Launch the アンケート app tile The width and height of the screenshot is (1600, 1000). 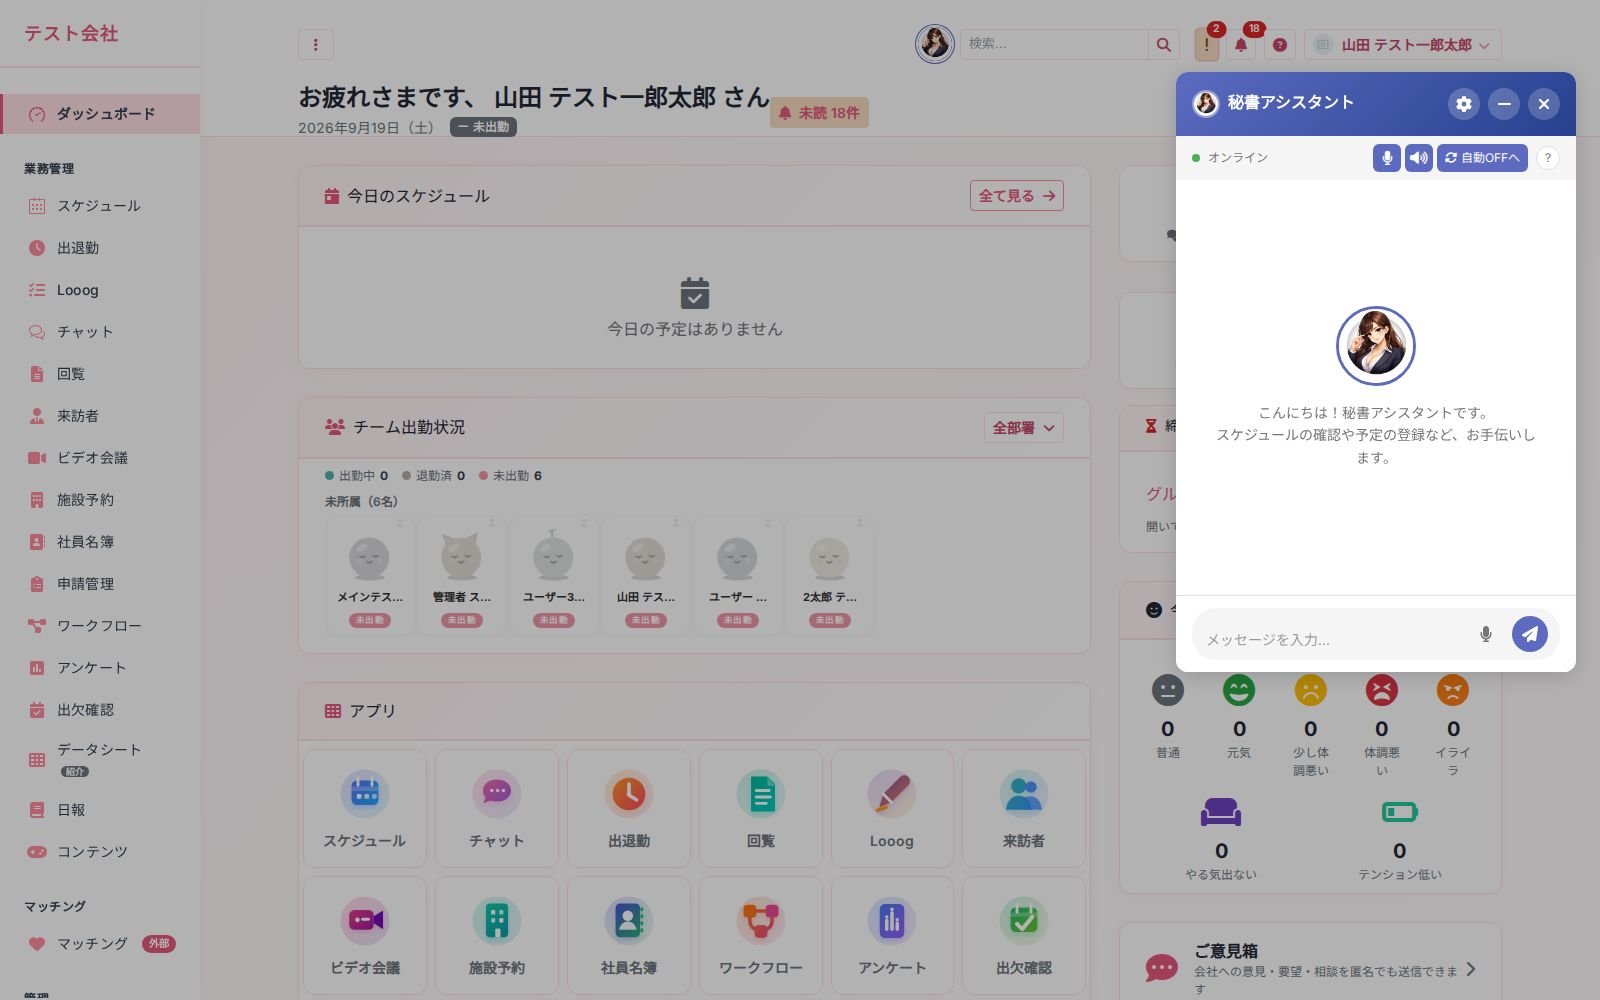coord(892,935)
